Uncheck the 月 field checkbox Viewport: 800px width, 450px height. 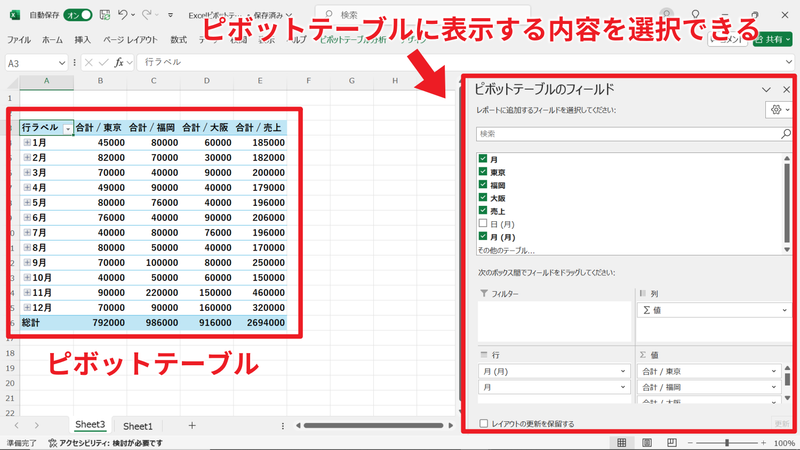(483, 158)
